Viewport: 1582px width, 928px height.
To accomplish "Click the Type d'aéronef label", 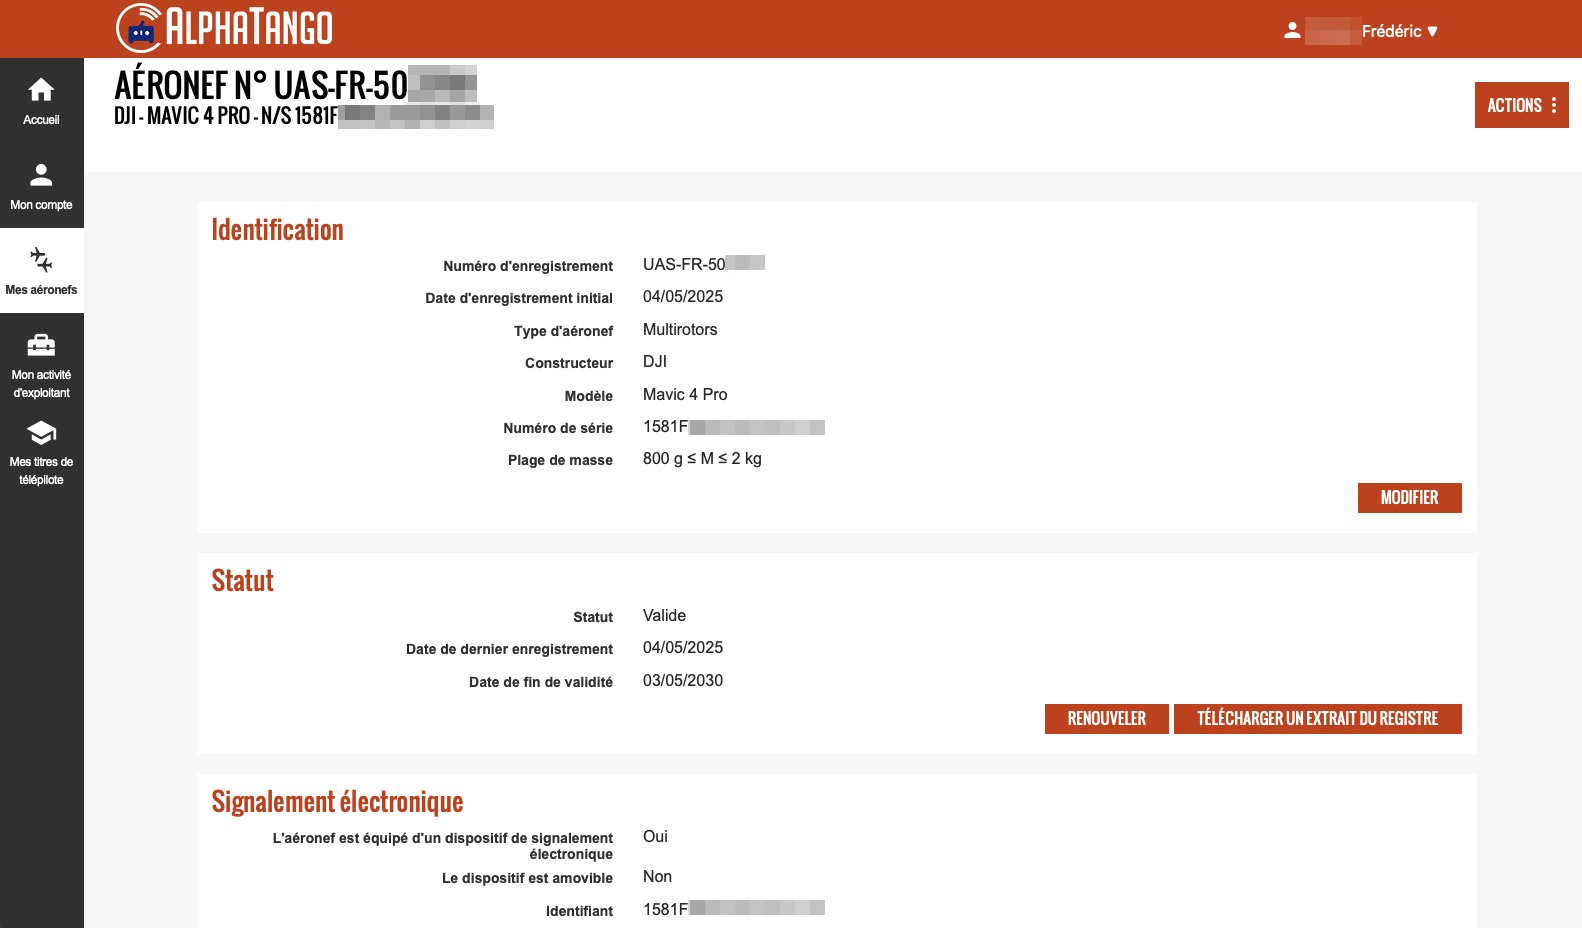I will [x=563, y=331].
